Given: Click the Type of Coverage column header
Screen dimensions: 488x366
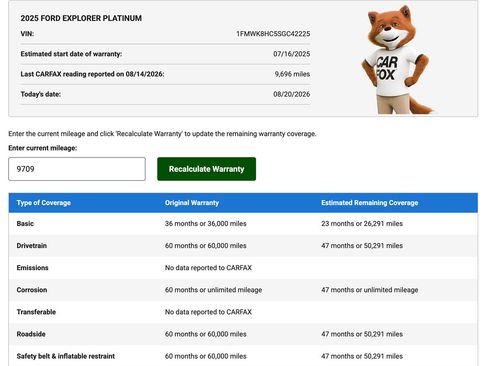Looking at the screenshot, I should click(44, 203).
